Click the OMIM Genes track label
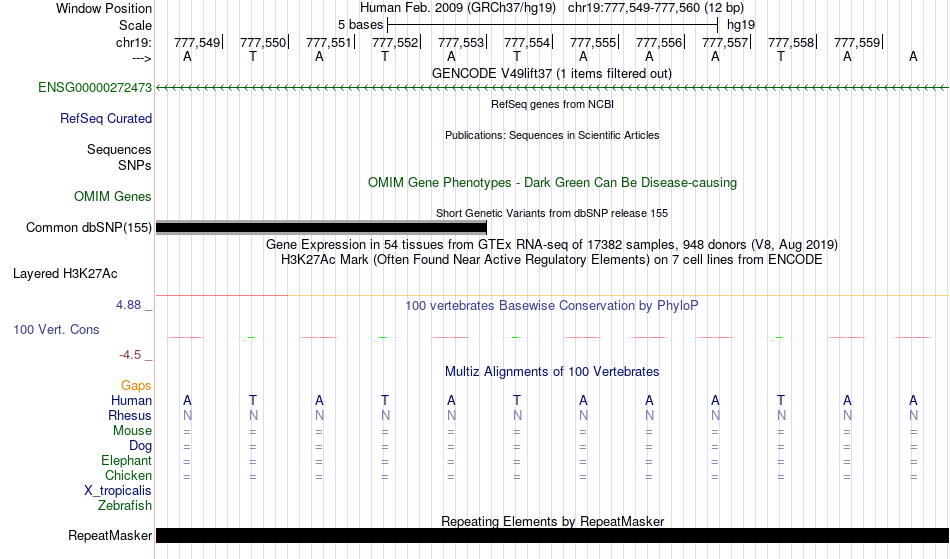Viewport: 950px width, 559px height. click(112, 196)
